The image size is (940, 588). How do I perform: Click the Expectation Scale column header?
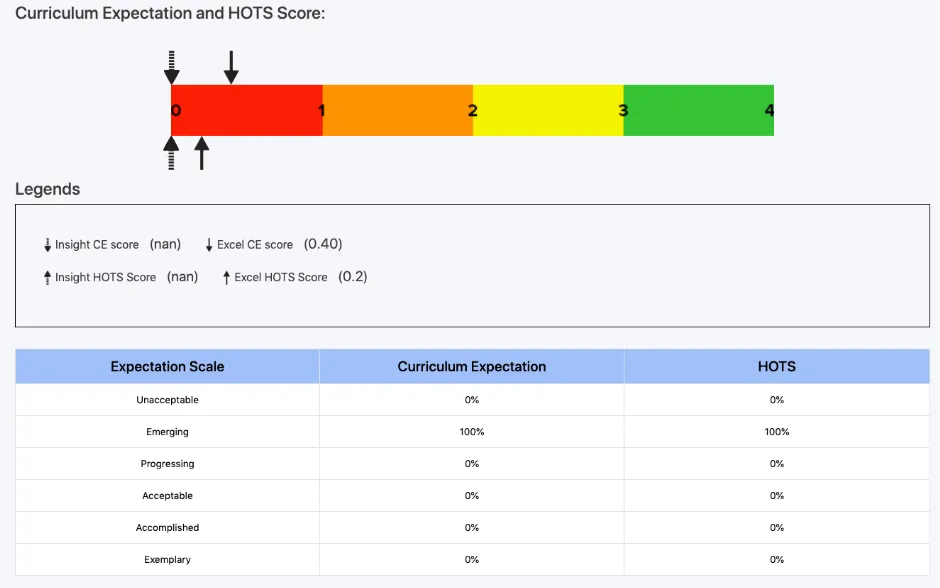(x=167, y=366)
